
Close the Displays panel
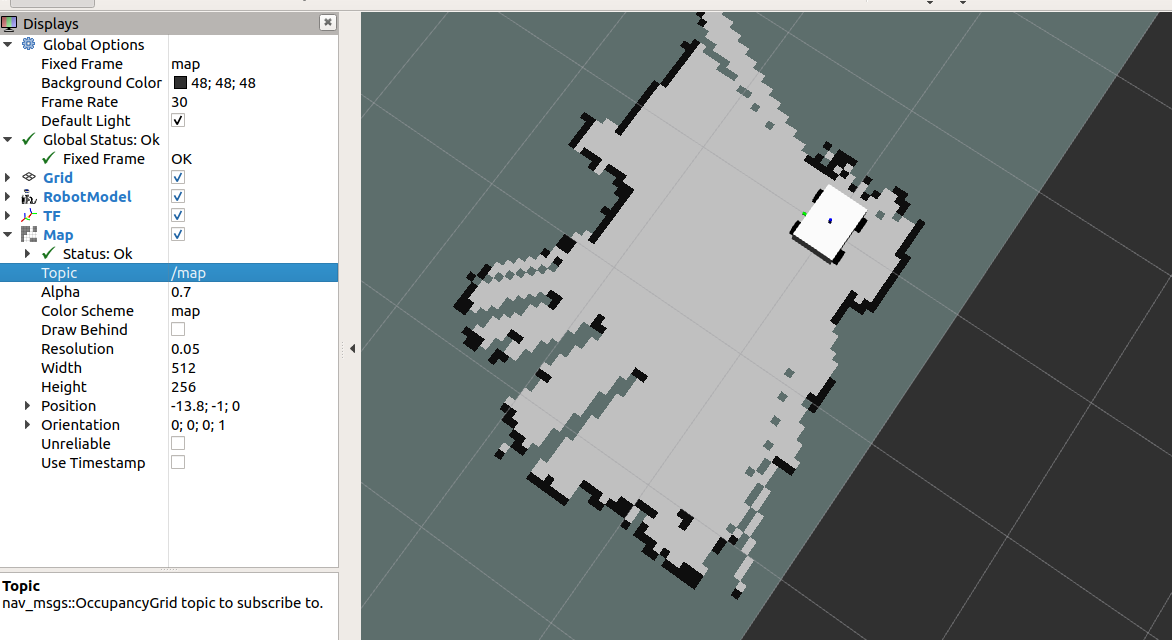[327, 22]
